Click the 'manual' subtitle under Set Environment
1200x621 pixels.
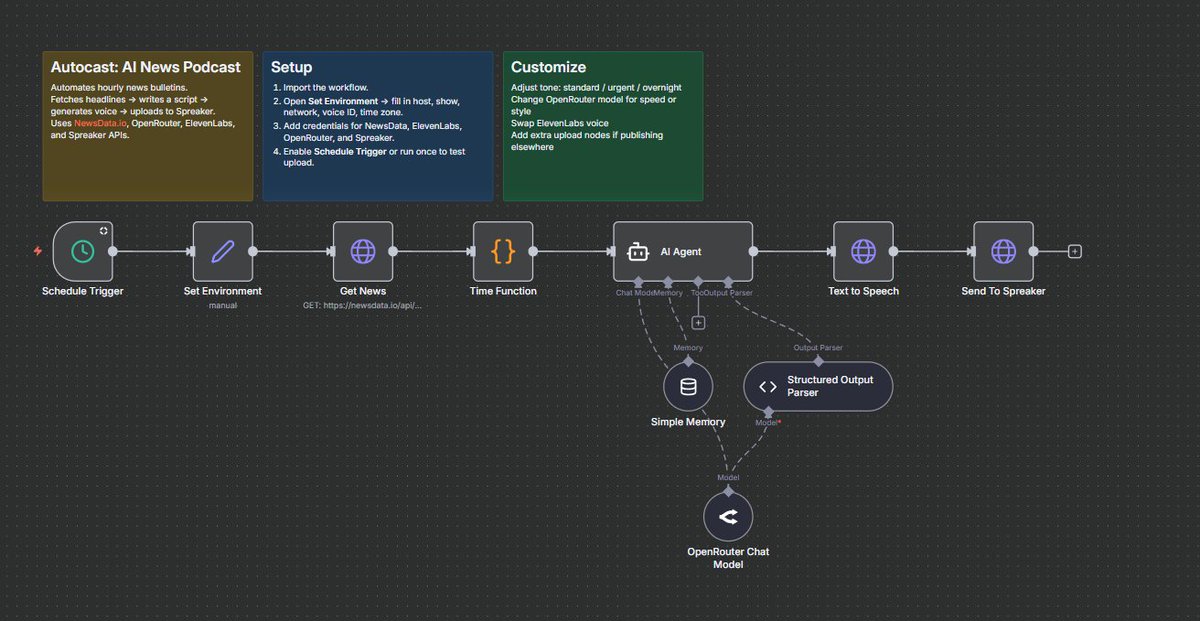(223, 304)
